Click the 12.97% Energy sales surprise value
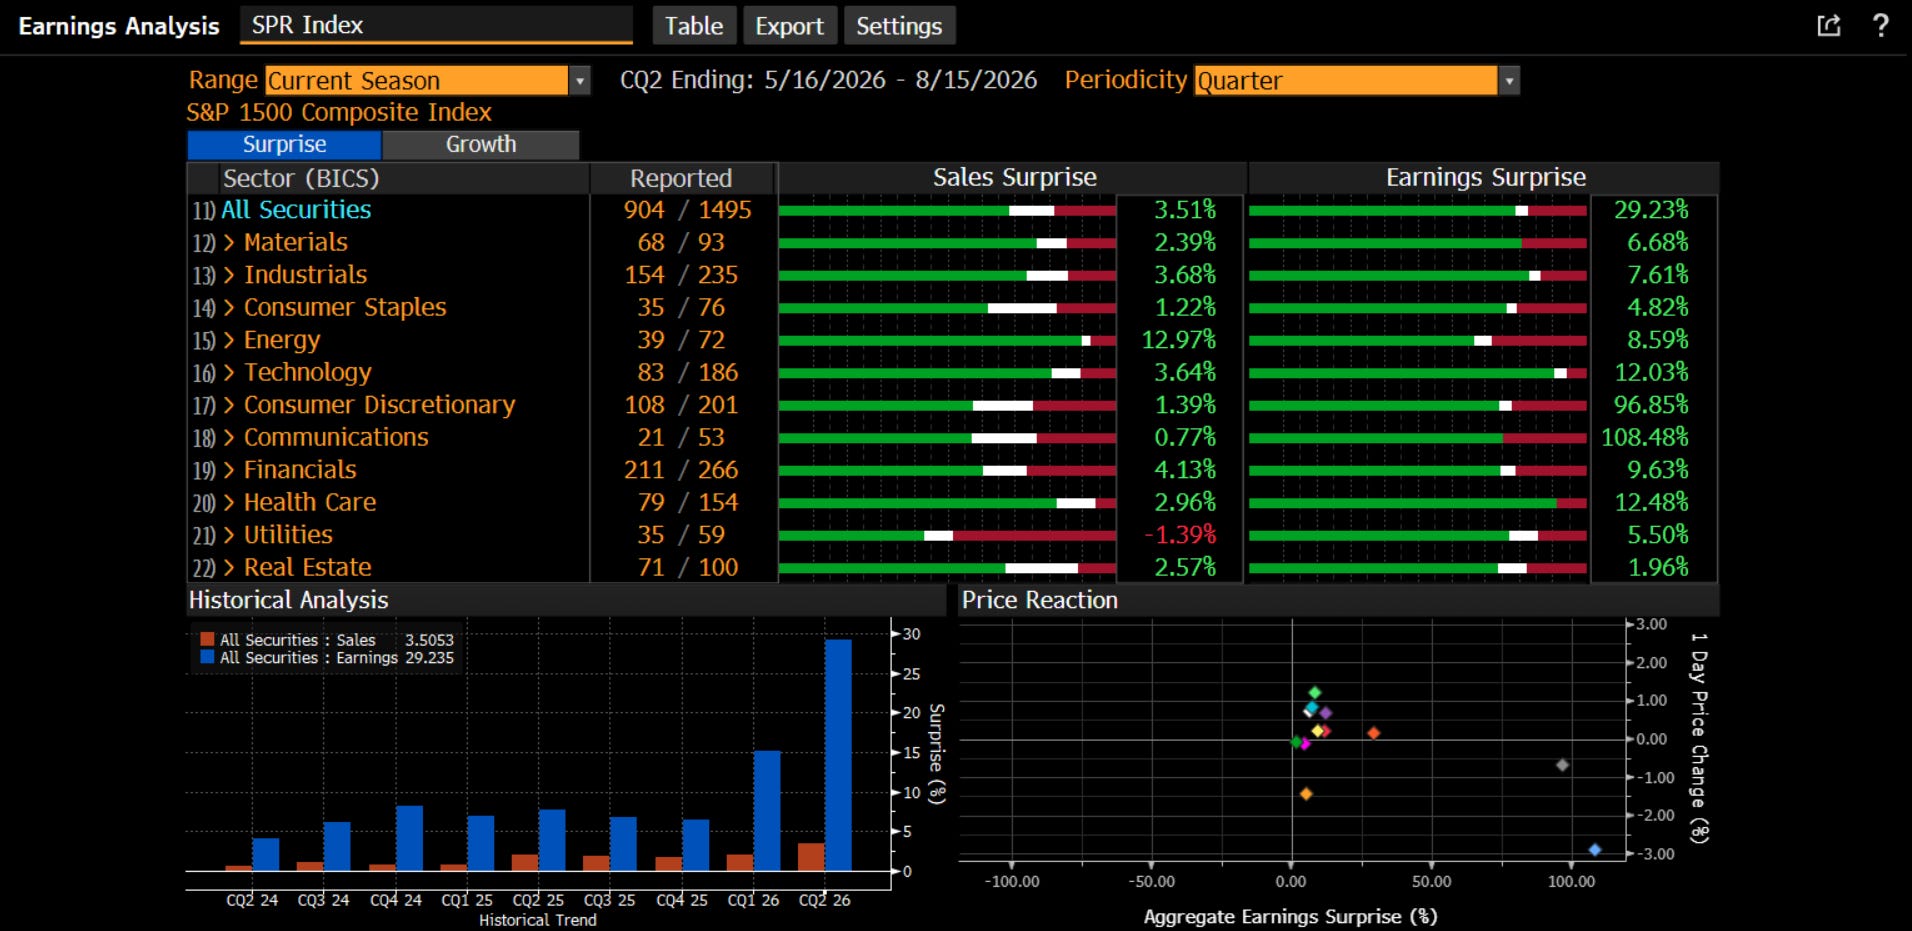 (x=1179, y=340)
